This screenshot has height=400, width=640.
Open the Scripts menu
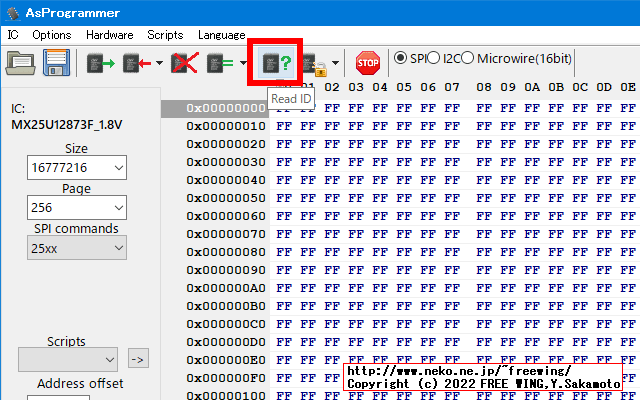pos(165,35)
